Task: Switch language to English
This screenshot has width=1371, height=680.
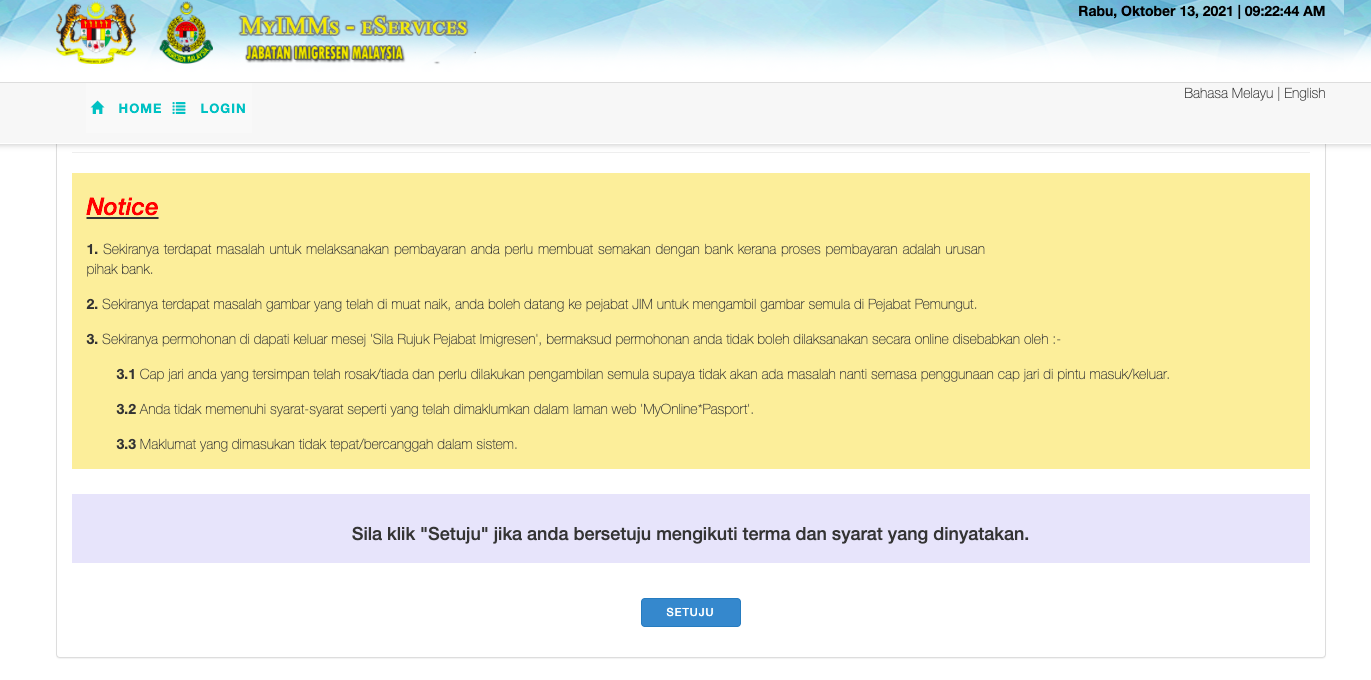Action: tap(1305, 92)
